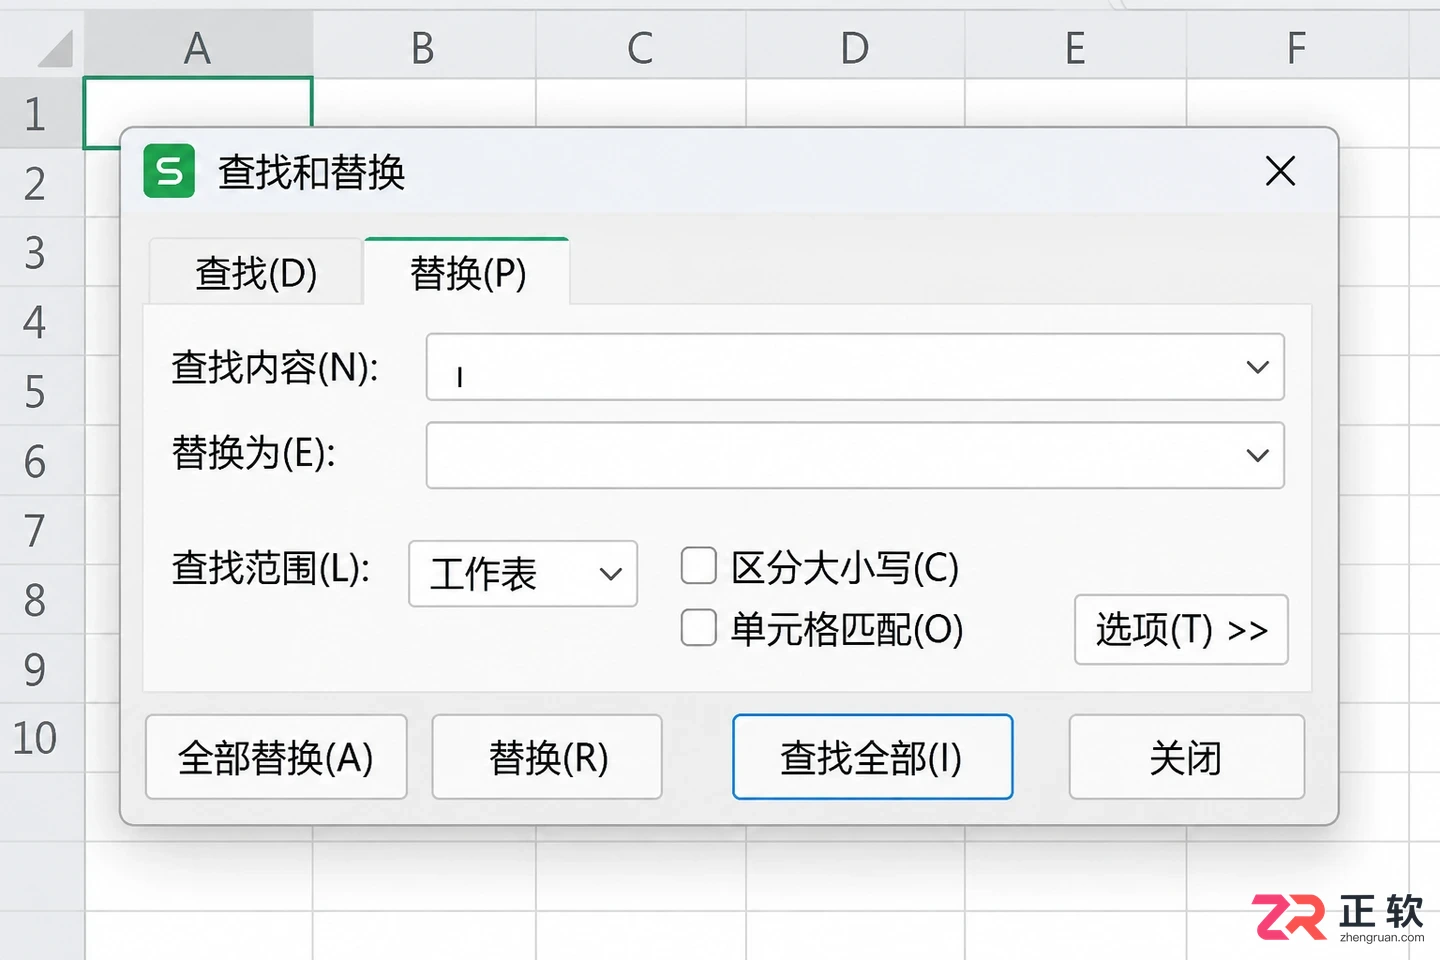
Task: Select row 5 header
Action: [40, 391]
